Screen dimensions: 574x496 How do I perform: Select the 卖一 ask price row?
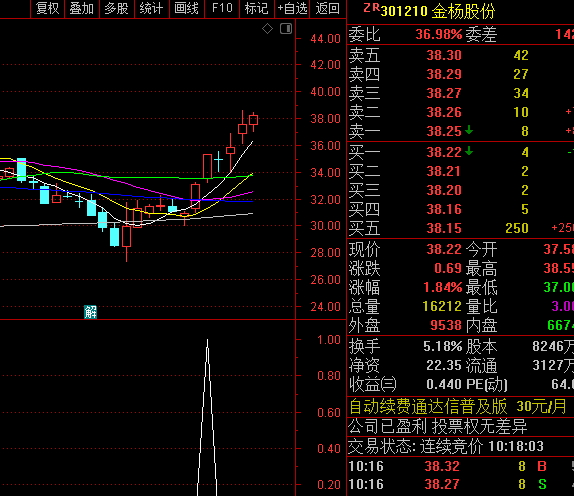[x=461, y=131]
